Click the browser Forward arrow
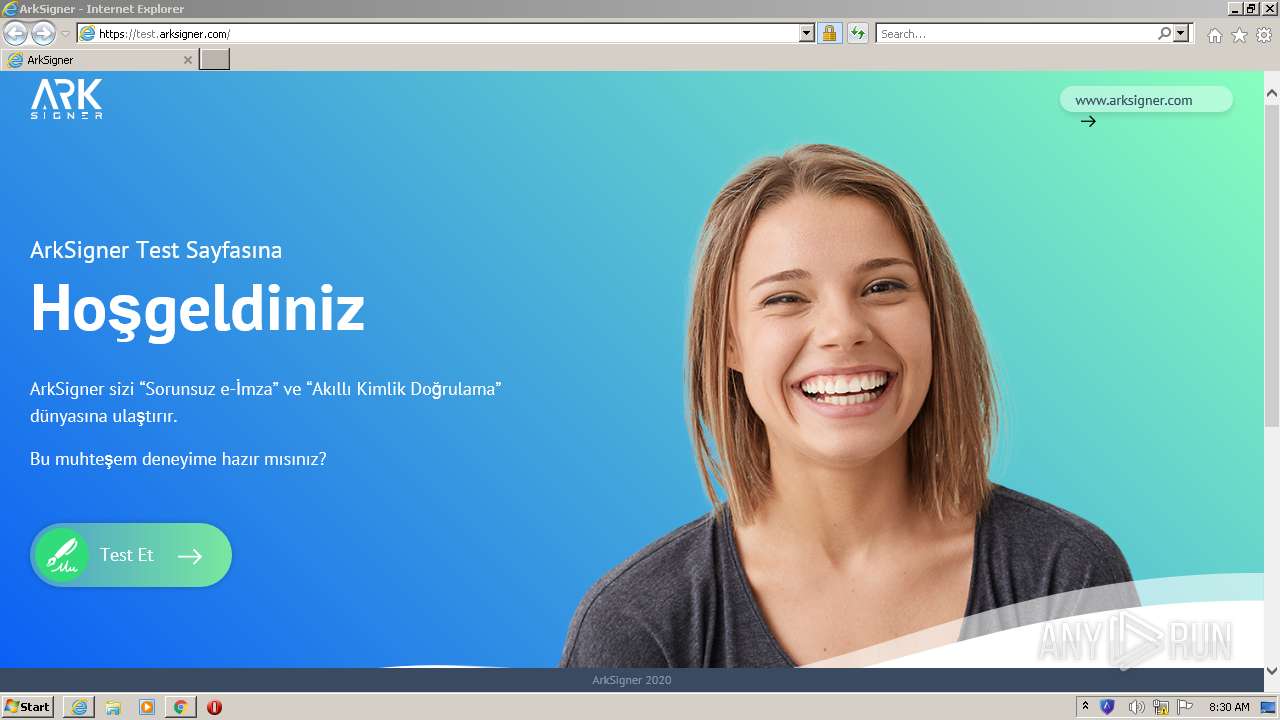The height and width of the screenshot is (720, 1280). [x=43, y=33]
